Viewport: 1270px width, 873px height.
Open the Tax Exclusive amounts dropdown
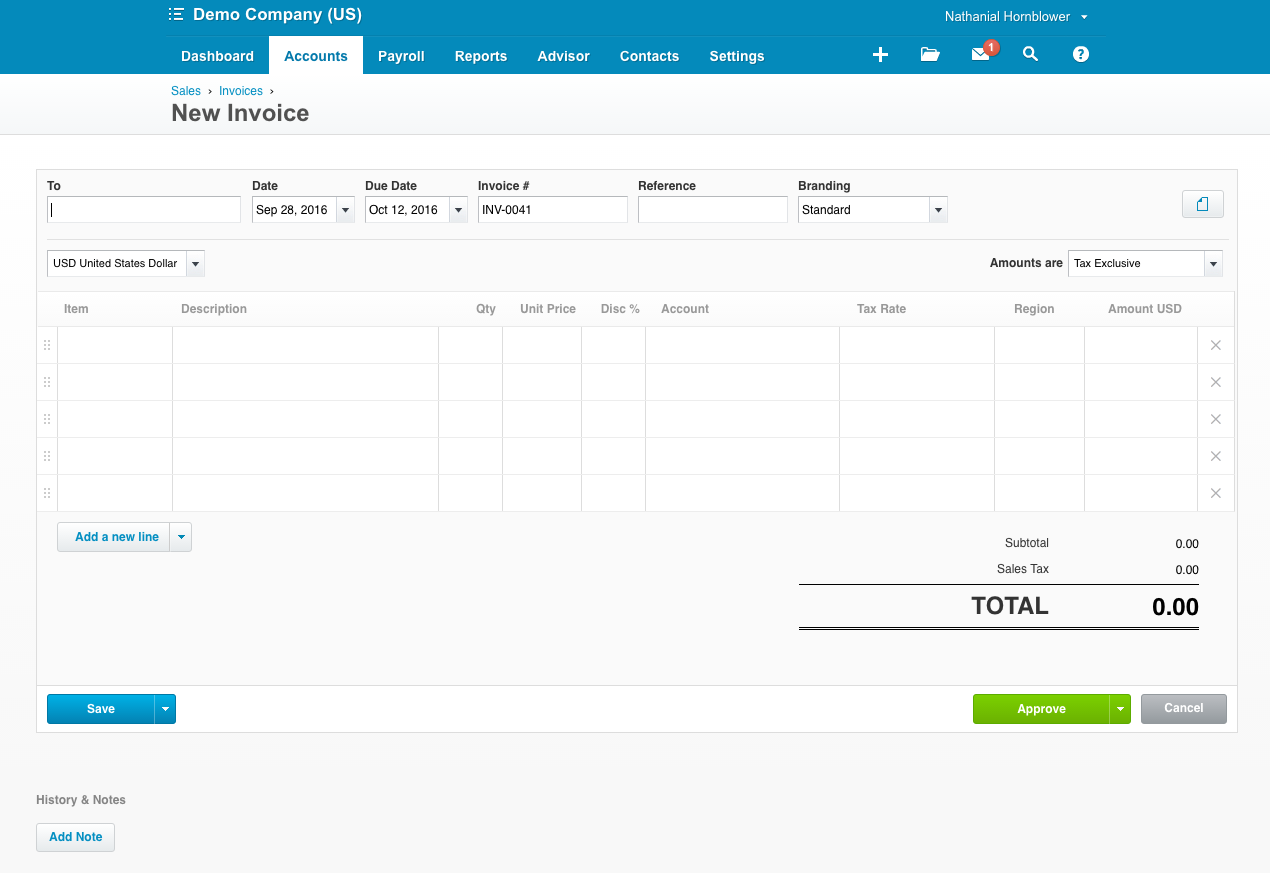pos(1212,263)
